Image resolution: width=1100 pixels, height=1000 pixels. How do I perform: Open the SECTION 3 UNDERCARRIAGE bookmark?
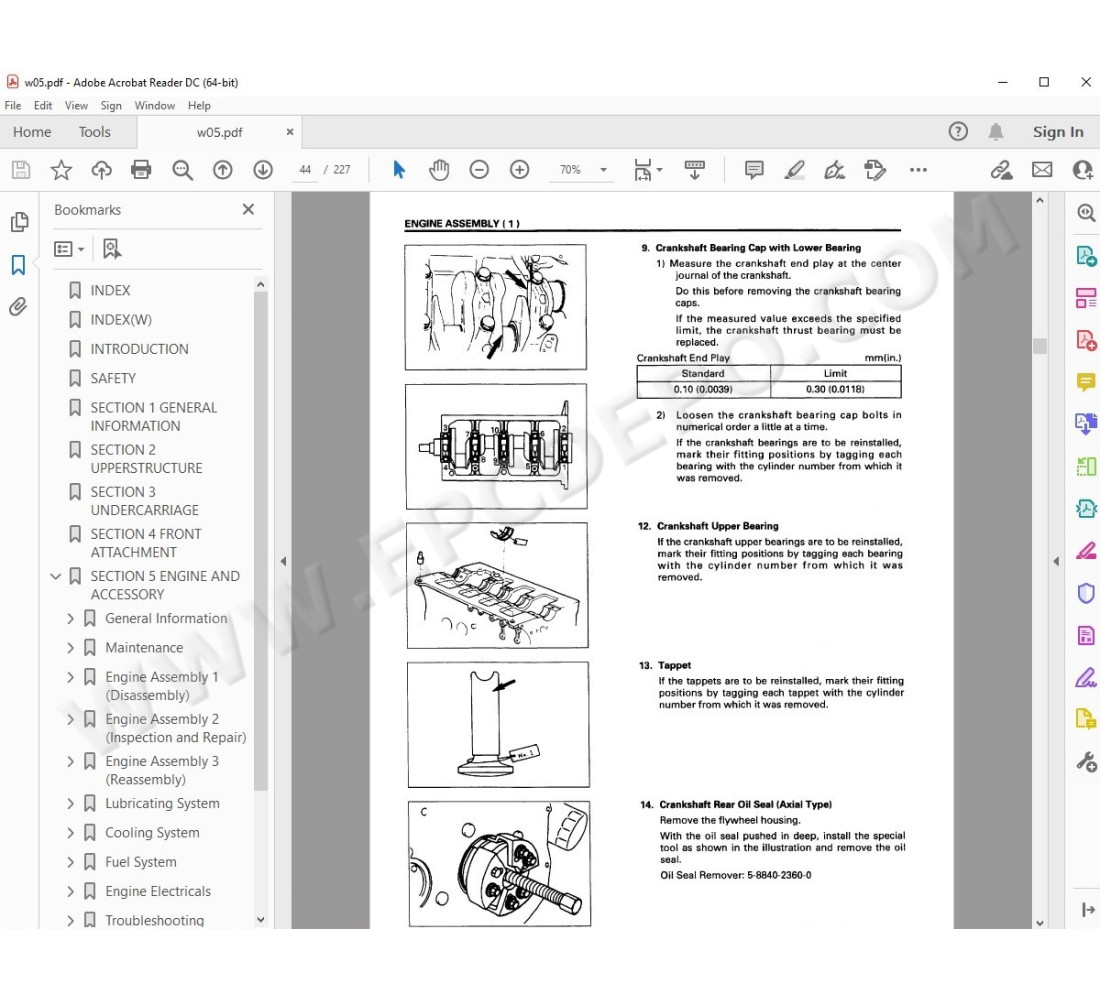tap(144, 501)
